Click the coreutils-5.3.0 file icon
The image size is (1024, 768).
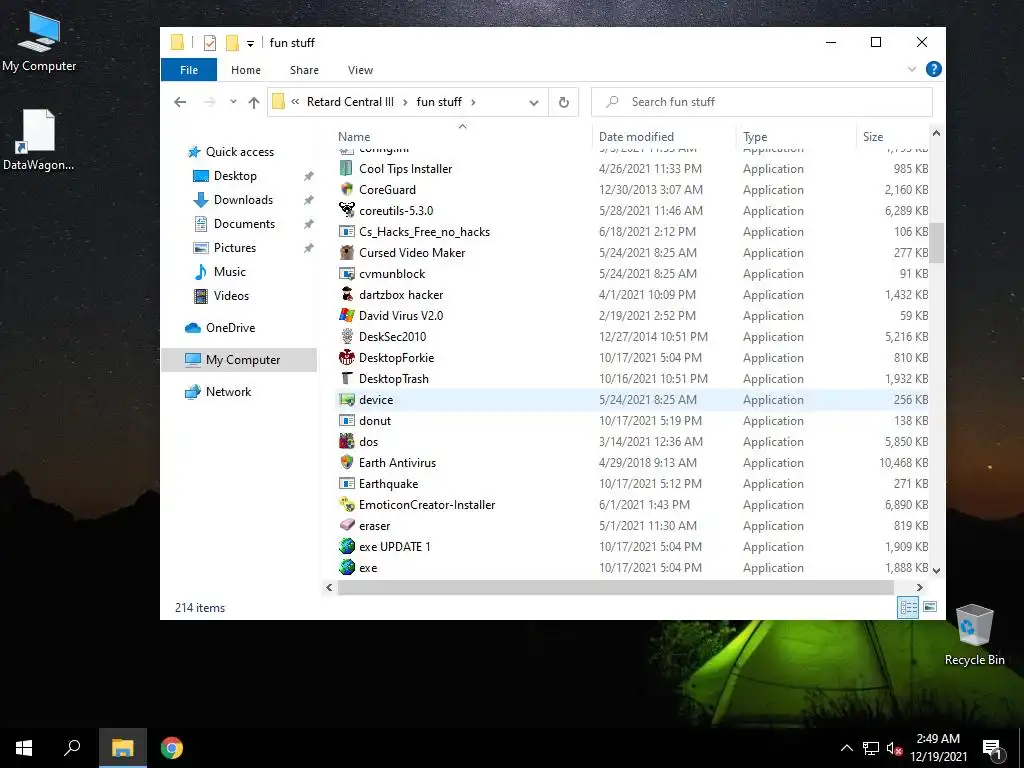[x=346, y=210]
